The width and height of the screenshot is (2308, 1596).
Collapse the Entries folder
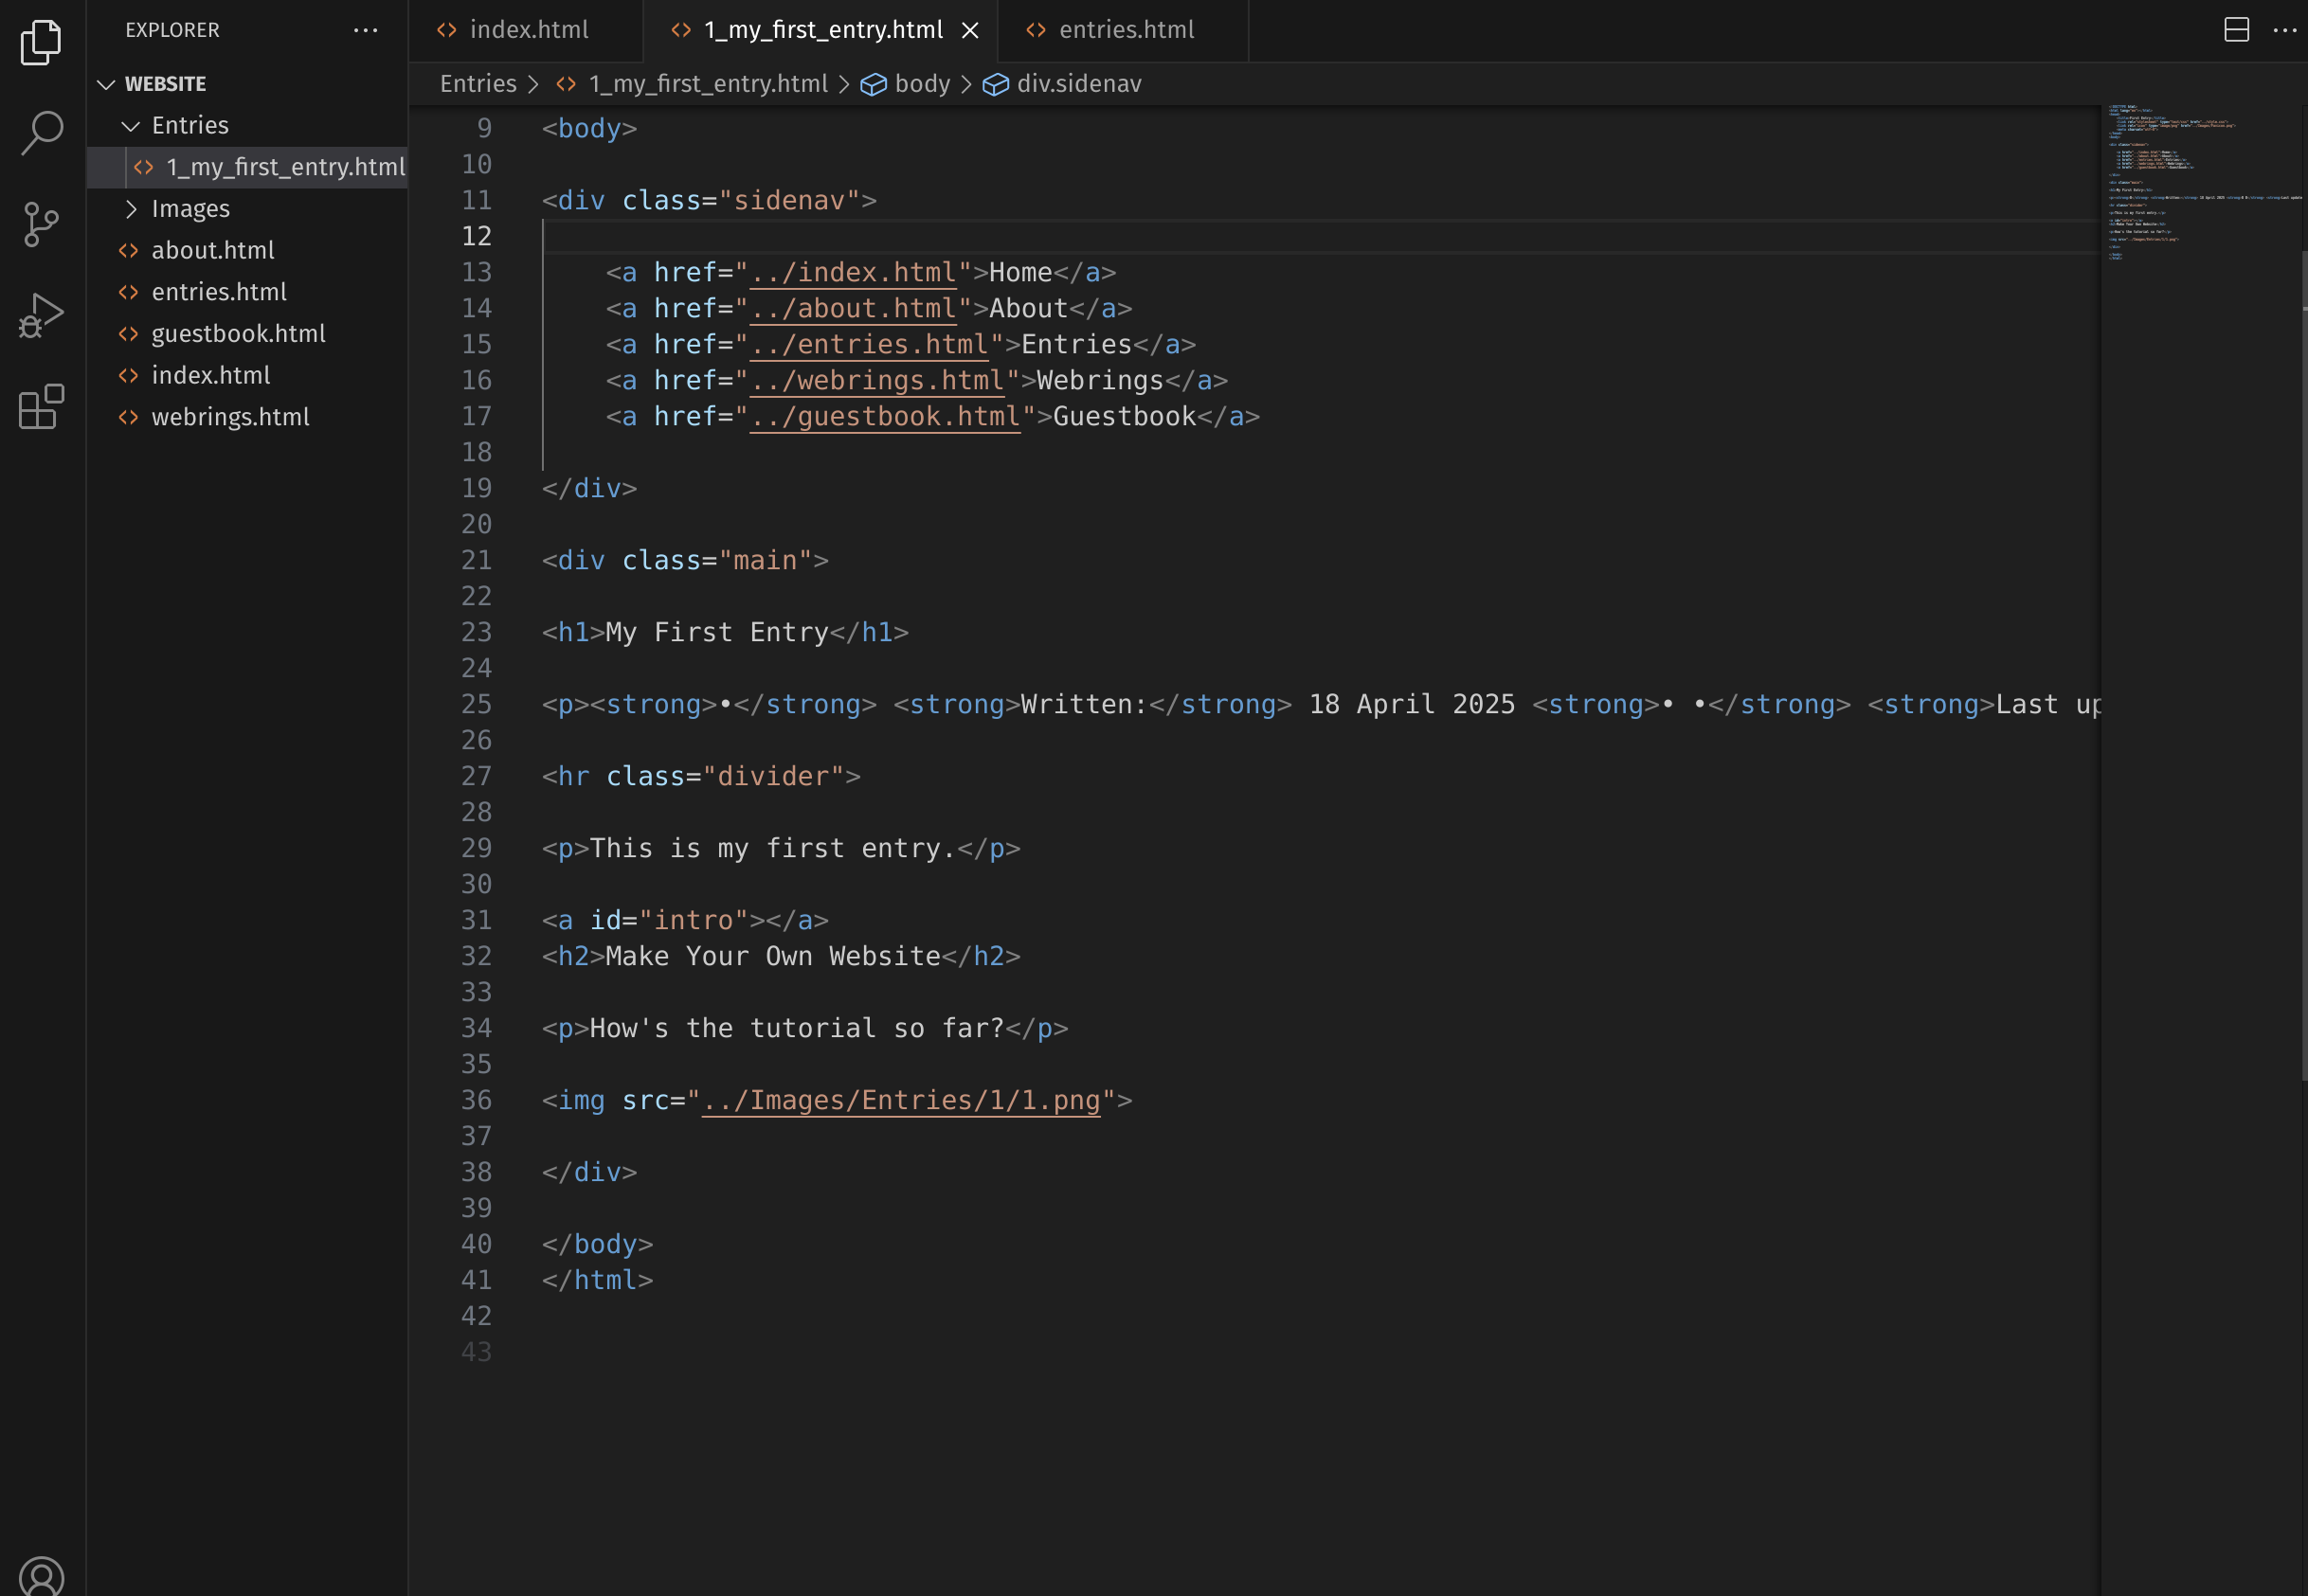tap(130, 126)
